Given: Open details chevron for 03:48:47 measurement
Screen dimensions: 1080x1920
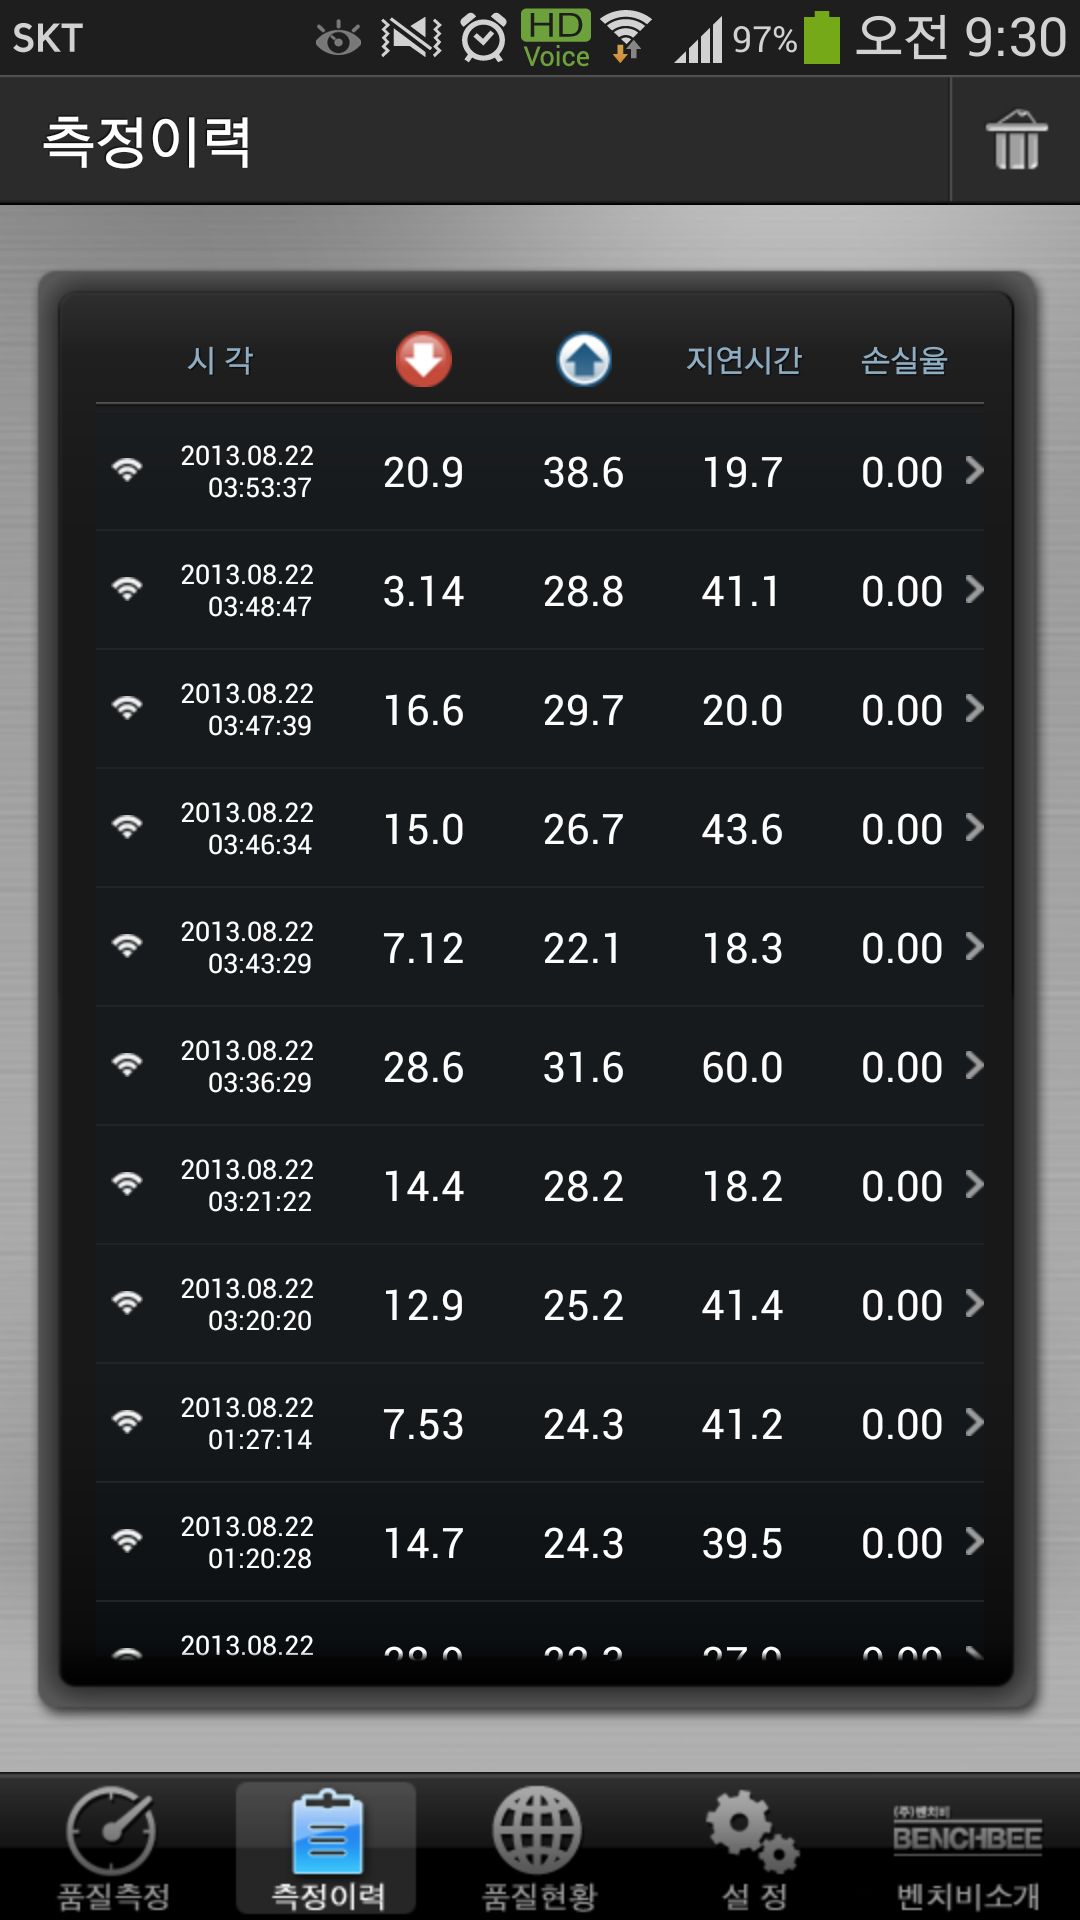Looking at the screenshot, I should 974,589.
